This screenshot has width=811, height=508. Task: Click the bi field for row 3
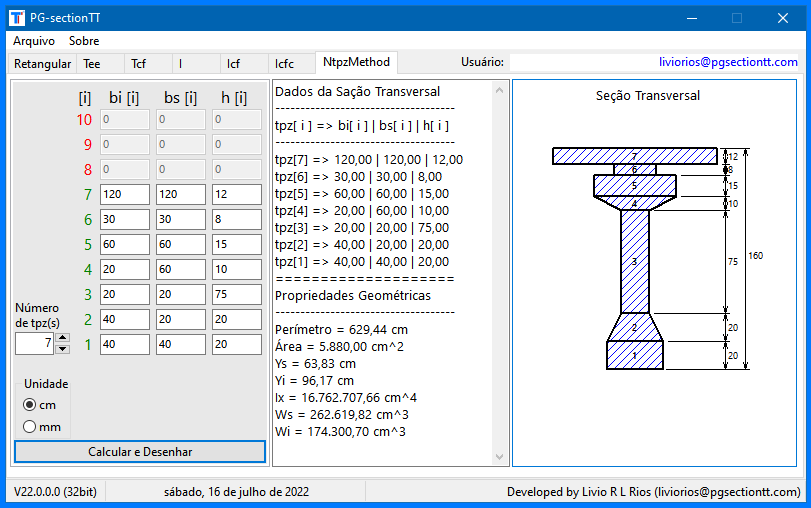coord(125,294)
